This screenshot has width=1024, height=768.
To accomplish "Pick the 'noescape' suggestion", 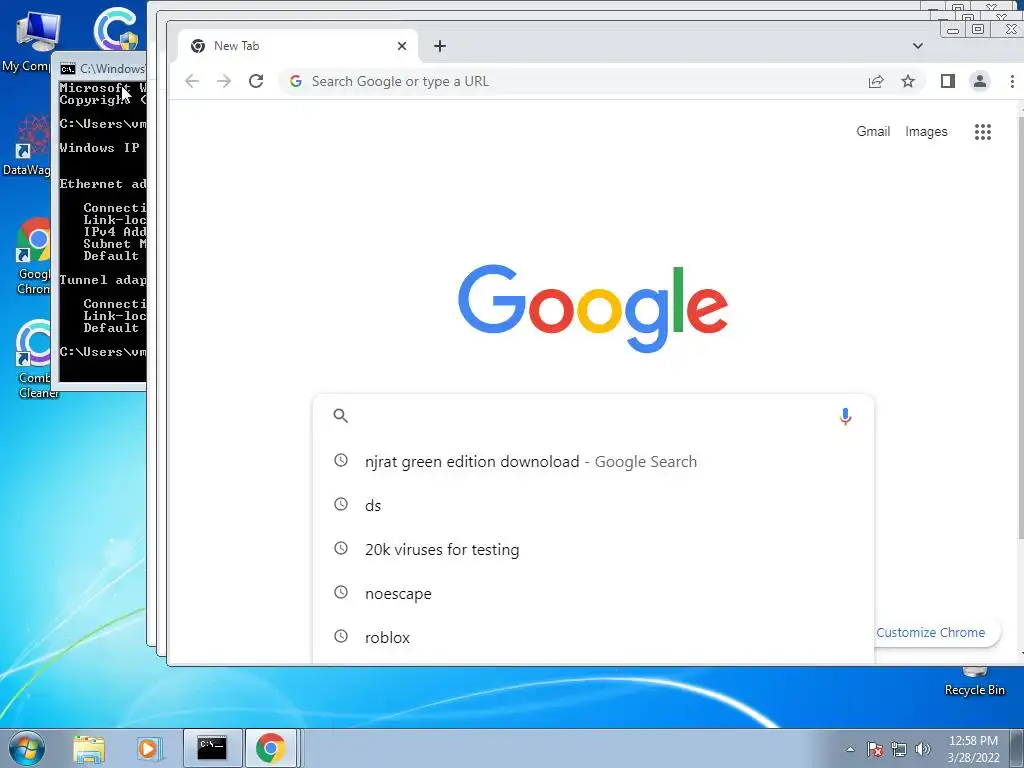I will pyautogui.click(x=593, y=594).
